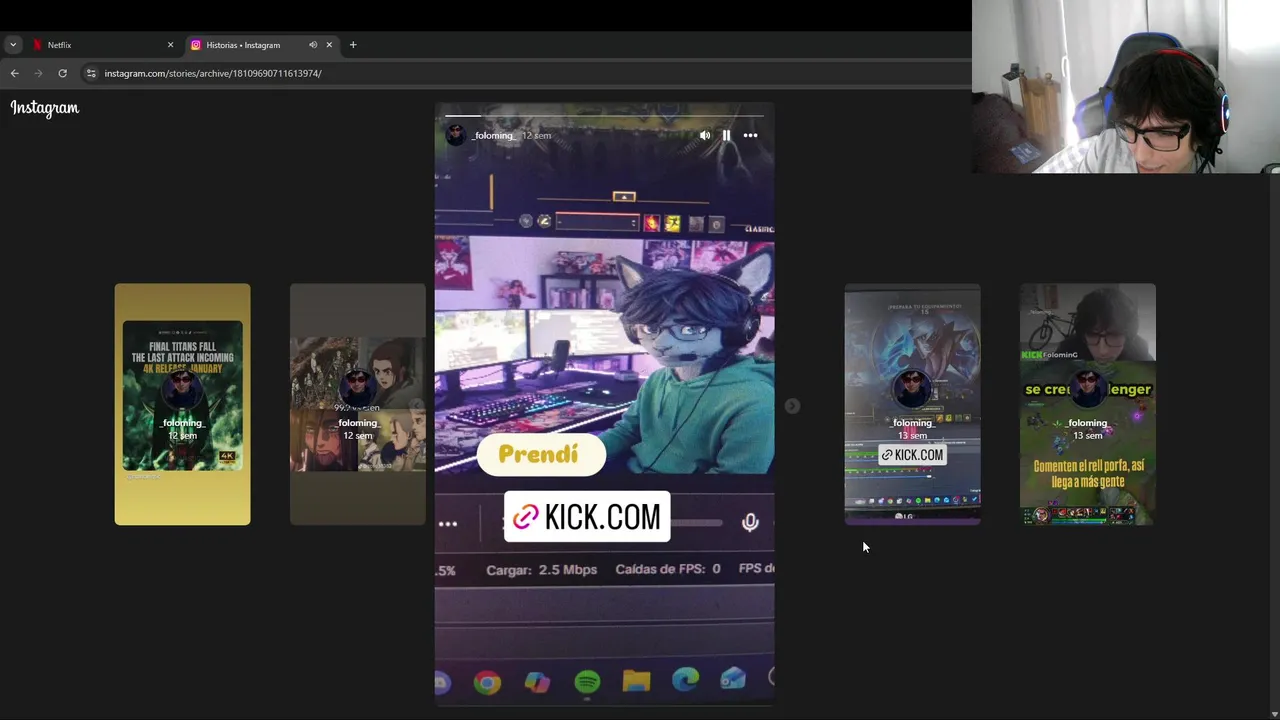The image size is (1280, 720).
Task: Pause the playing Instagram story
Action: [x=726, y=135]
